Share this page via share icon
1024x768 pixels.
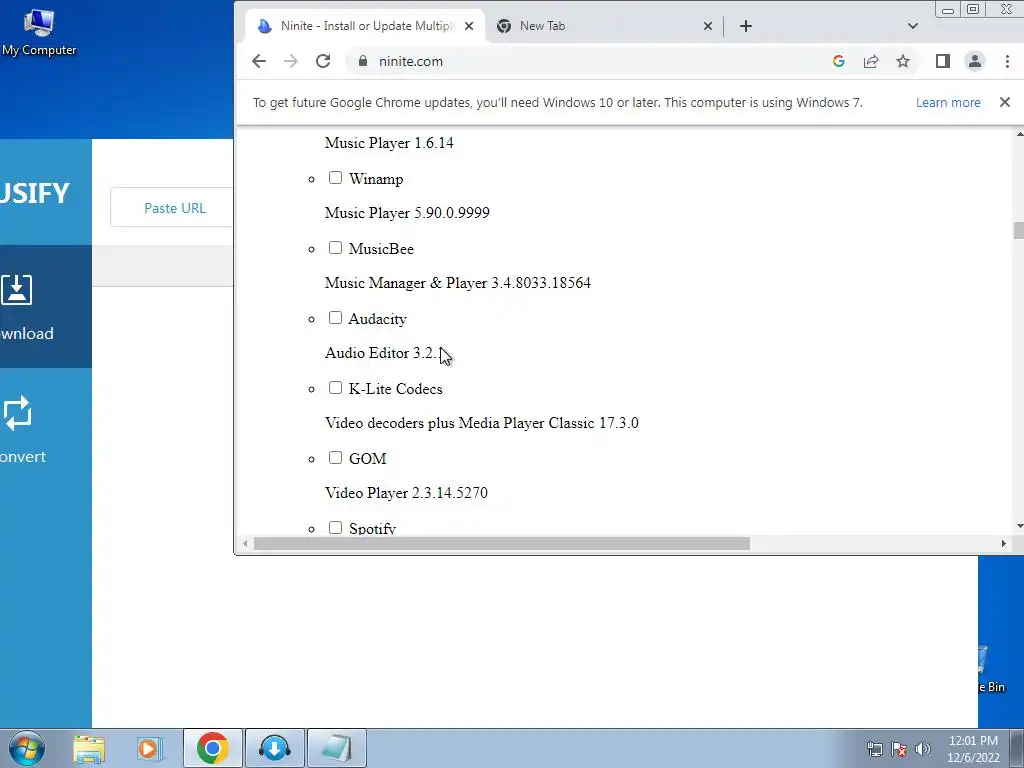(871, 61)
